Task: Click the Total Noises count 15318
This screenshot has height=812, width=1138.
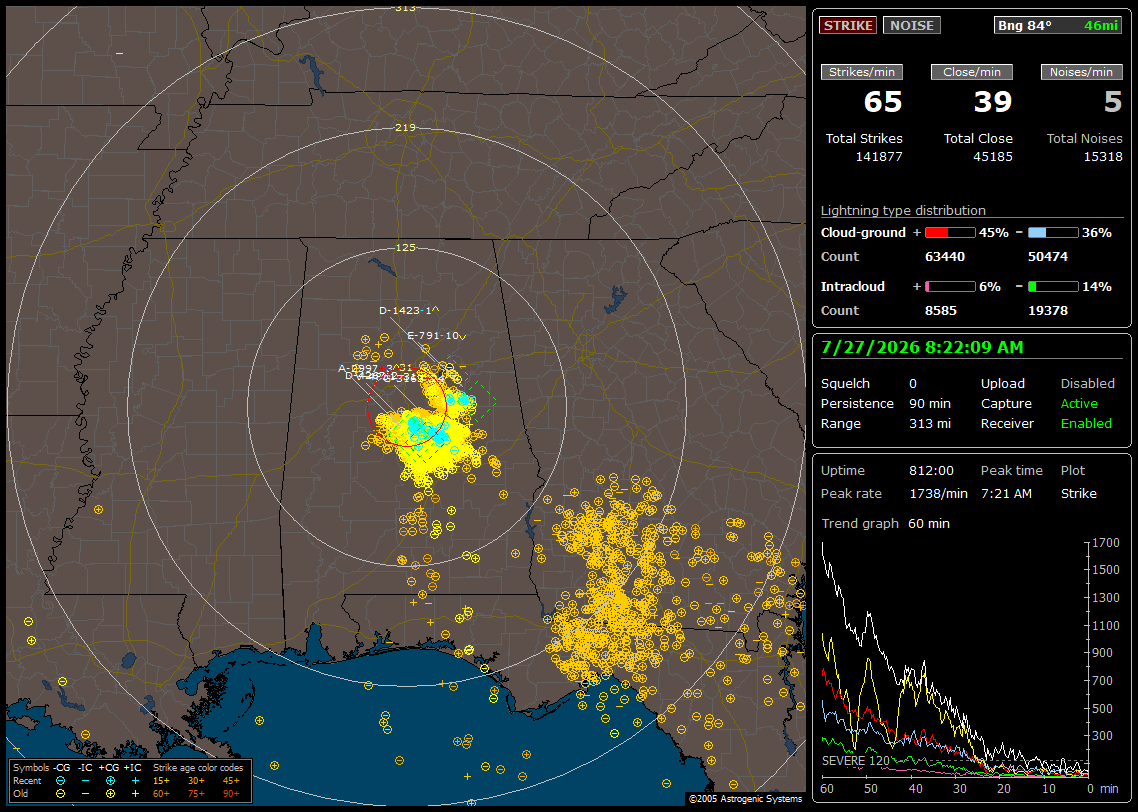Action: tap(1103, 157)
